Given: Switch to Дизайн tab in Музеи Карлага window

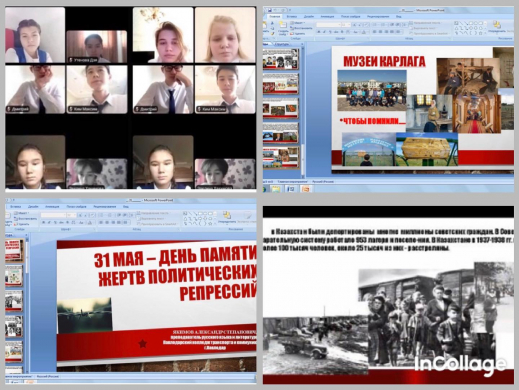Looking at the screenshot, I should point(309,17).
